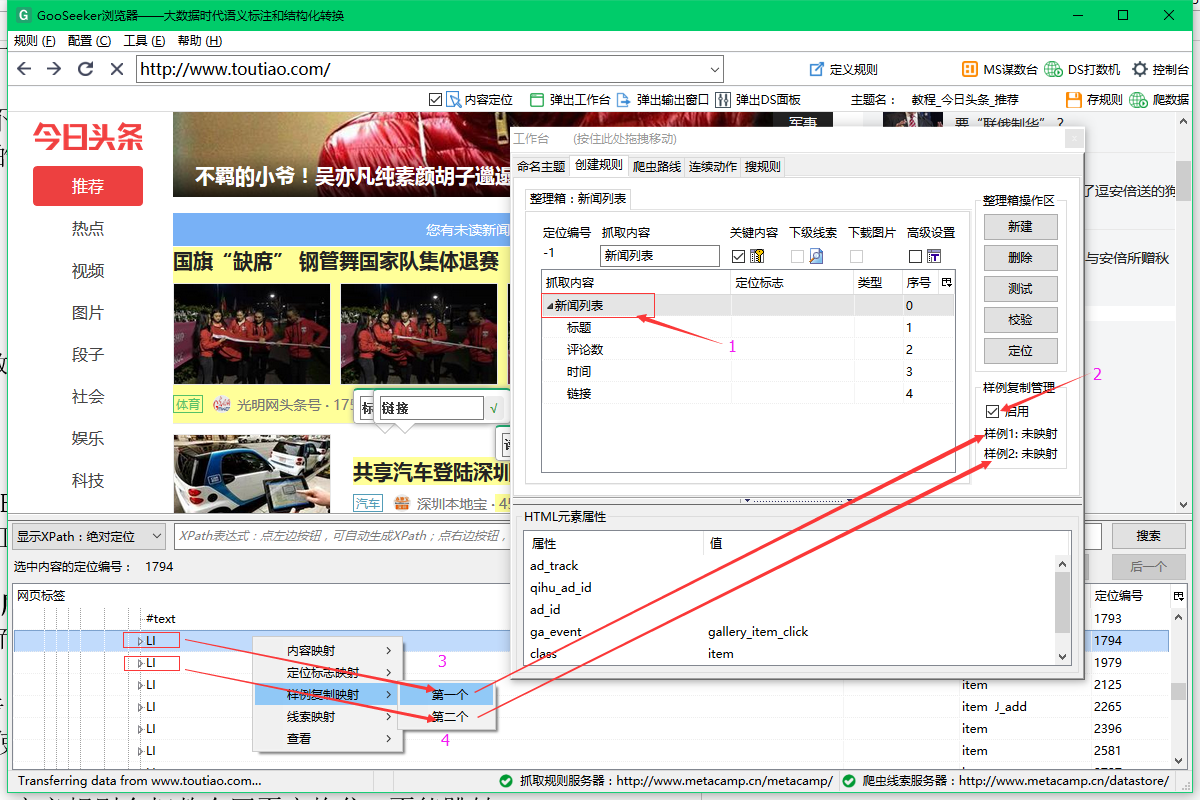The image size is (1200, 800).
Task: Open the 规则(F) menu
Action: coord(35,41)
